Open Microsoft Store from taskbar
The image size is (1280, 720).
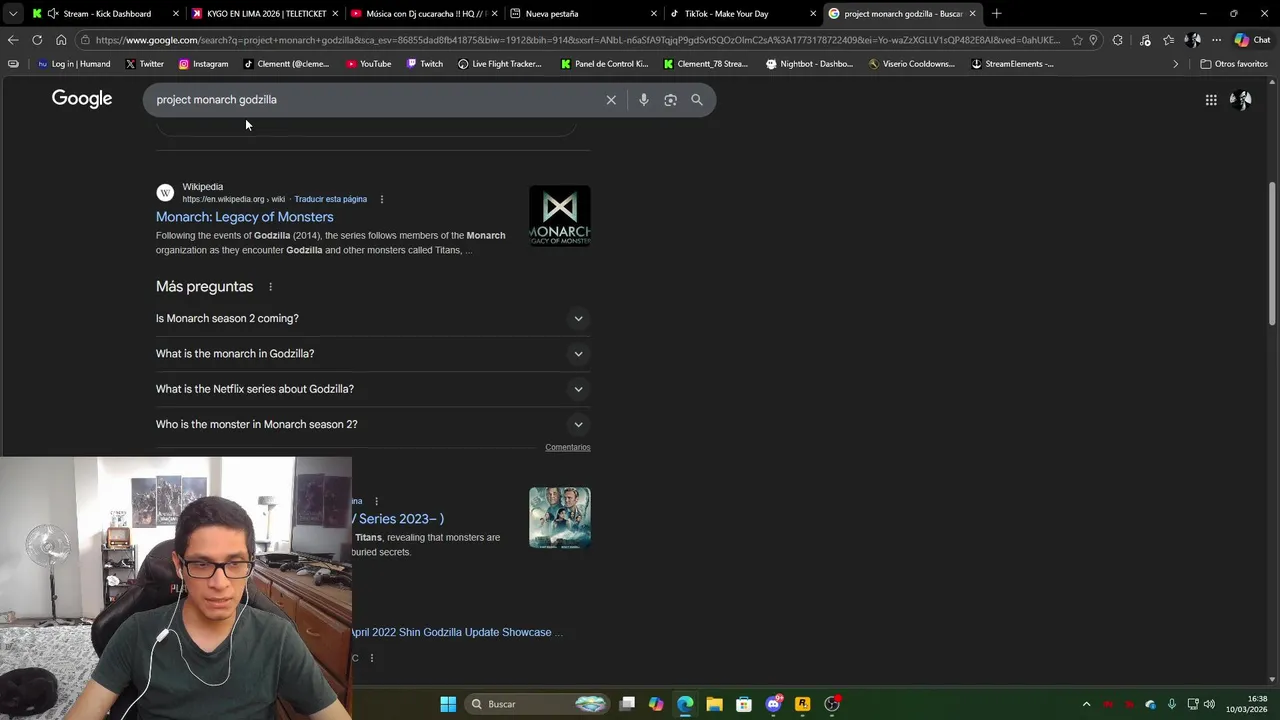(744, 704)
